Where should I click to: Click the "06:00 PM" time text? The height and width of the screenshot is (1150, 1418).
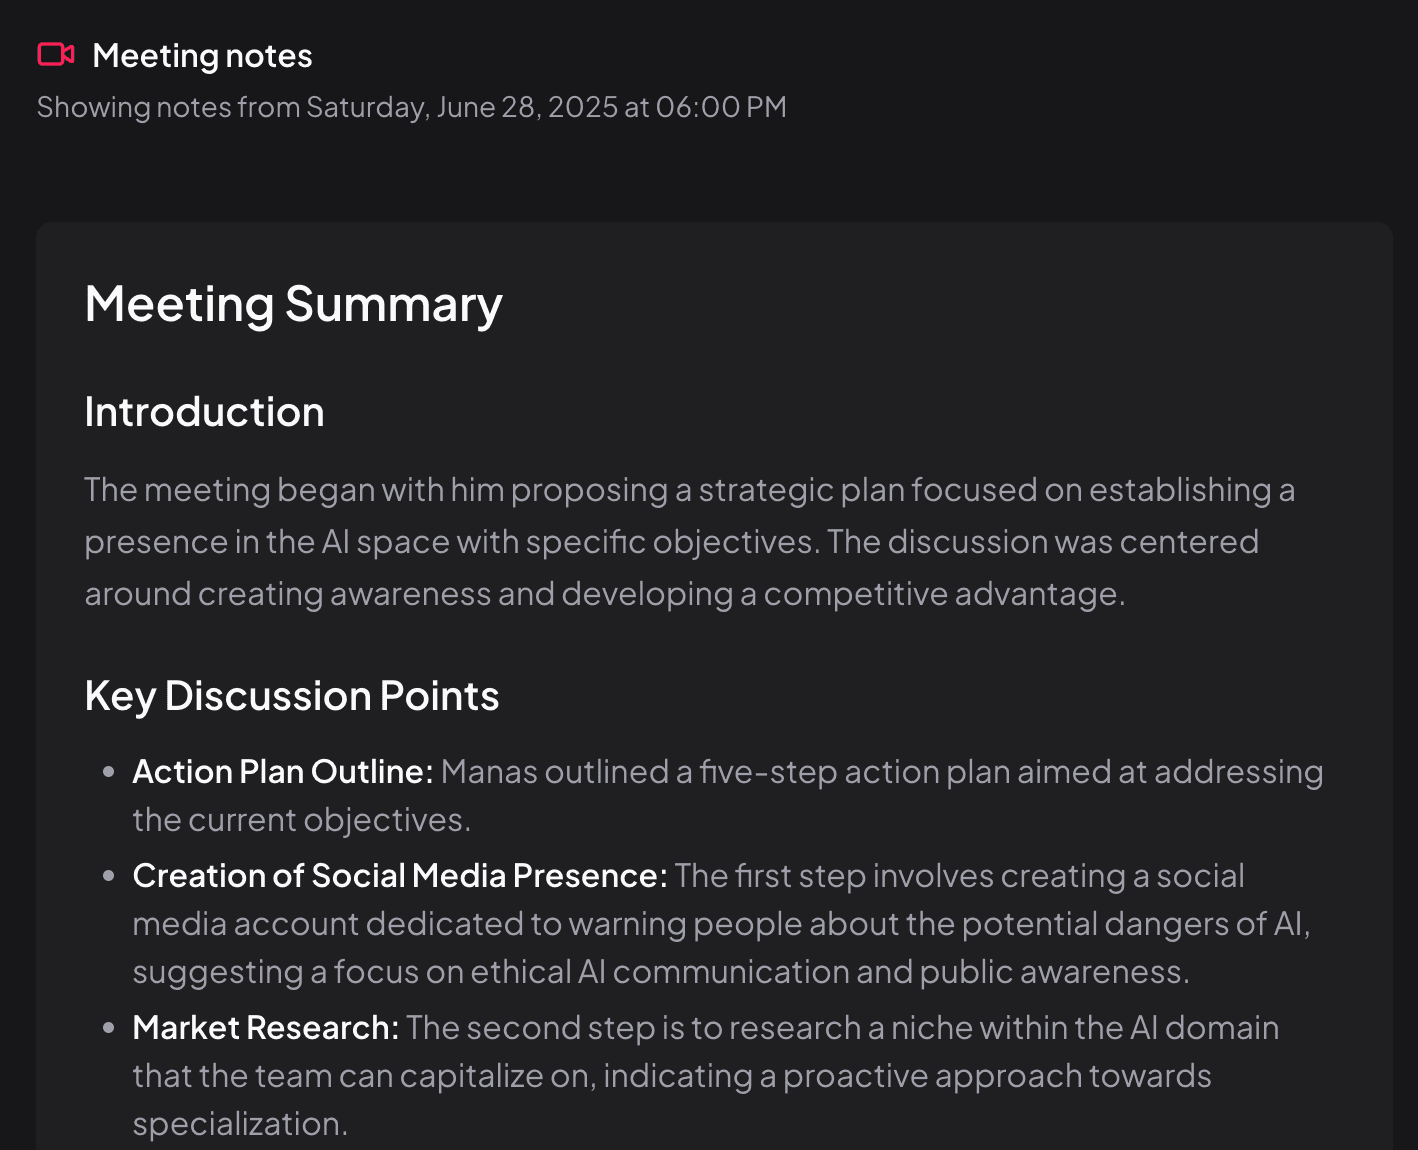tap(721, 107)
